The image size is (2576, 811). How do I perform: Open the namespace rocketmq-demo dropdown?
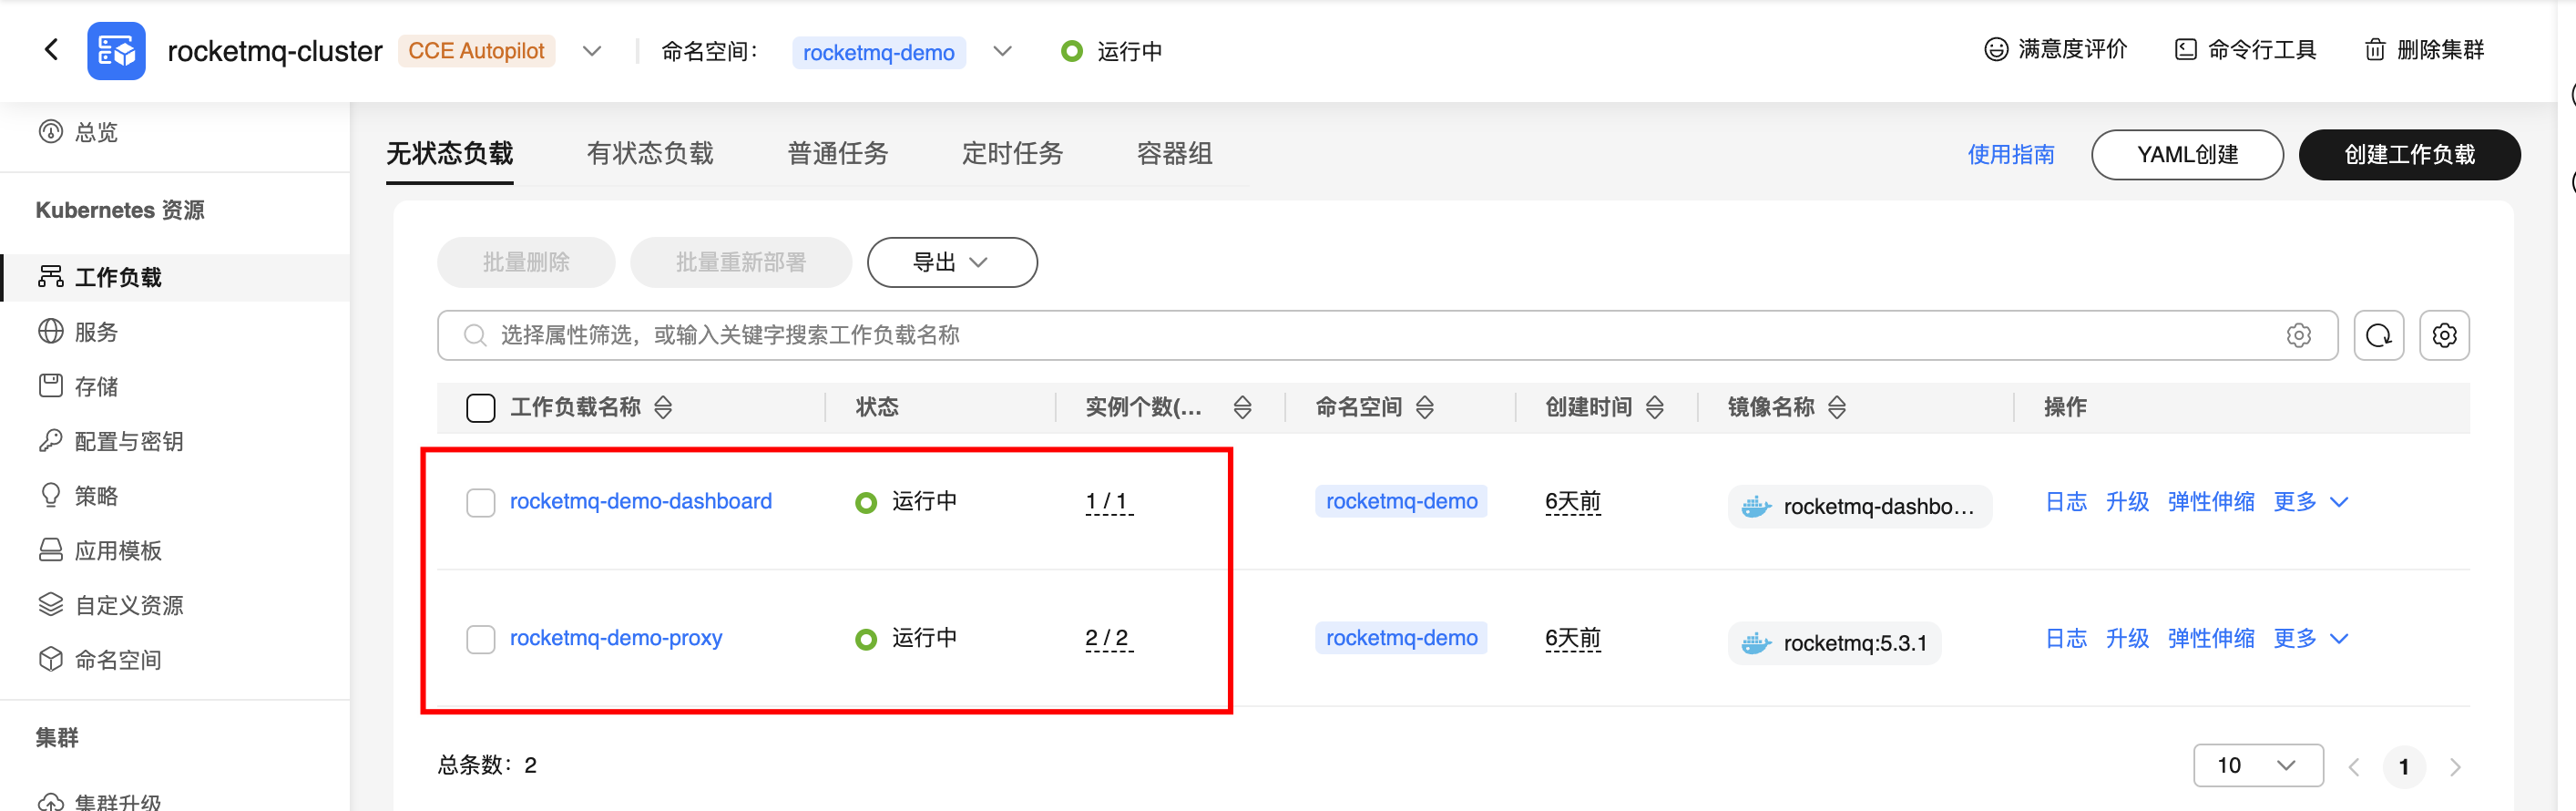click(x=1002, y=51)
